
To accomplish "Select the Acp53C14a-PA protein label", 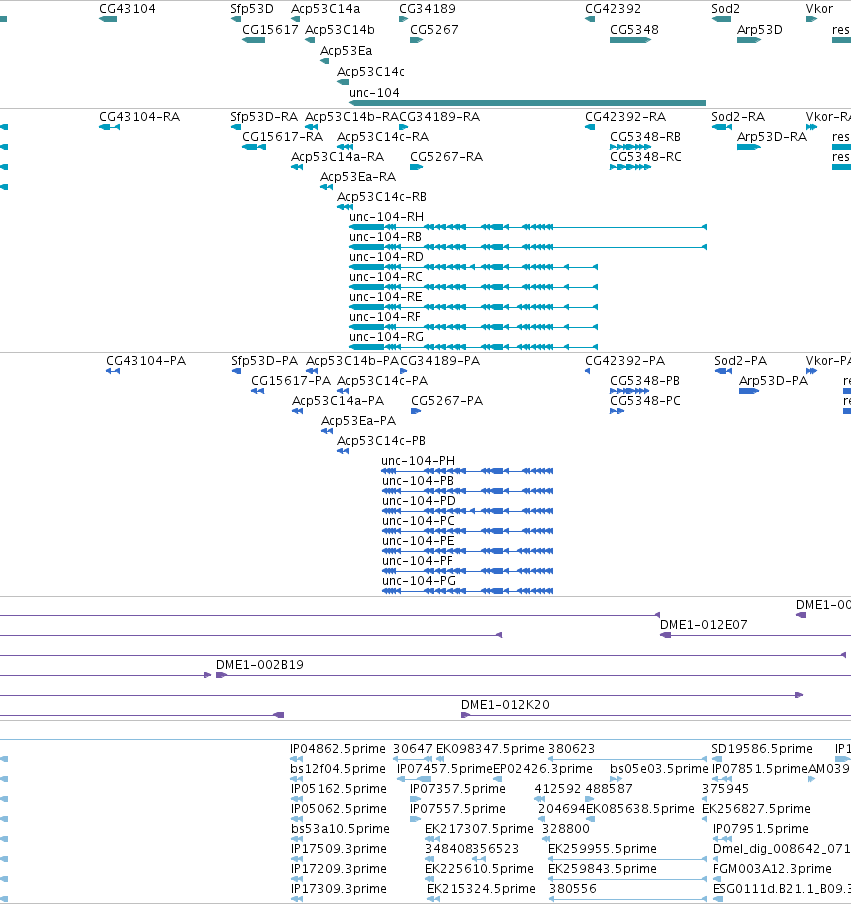I will [338, 401].
